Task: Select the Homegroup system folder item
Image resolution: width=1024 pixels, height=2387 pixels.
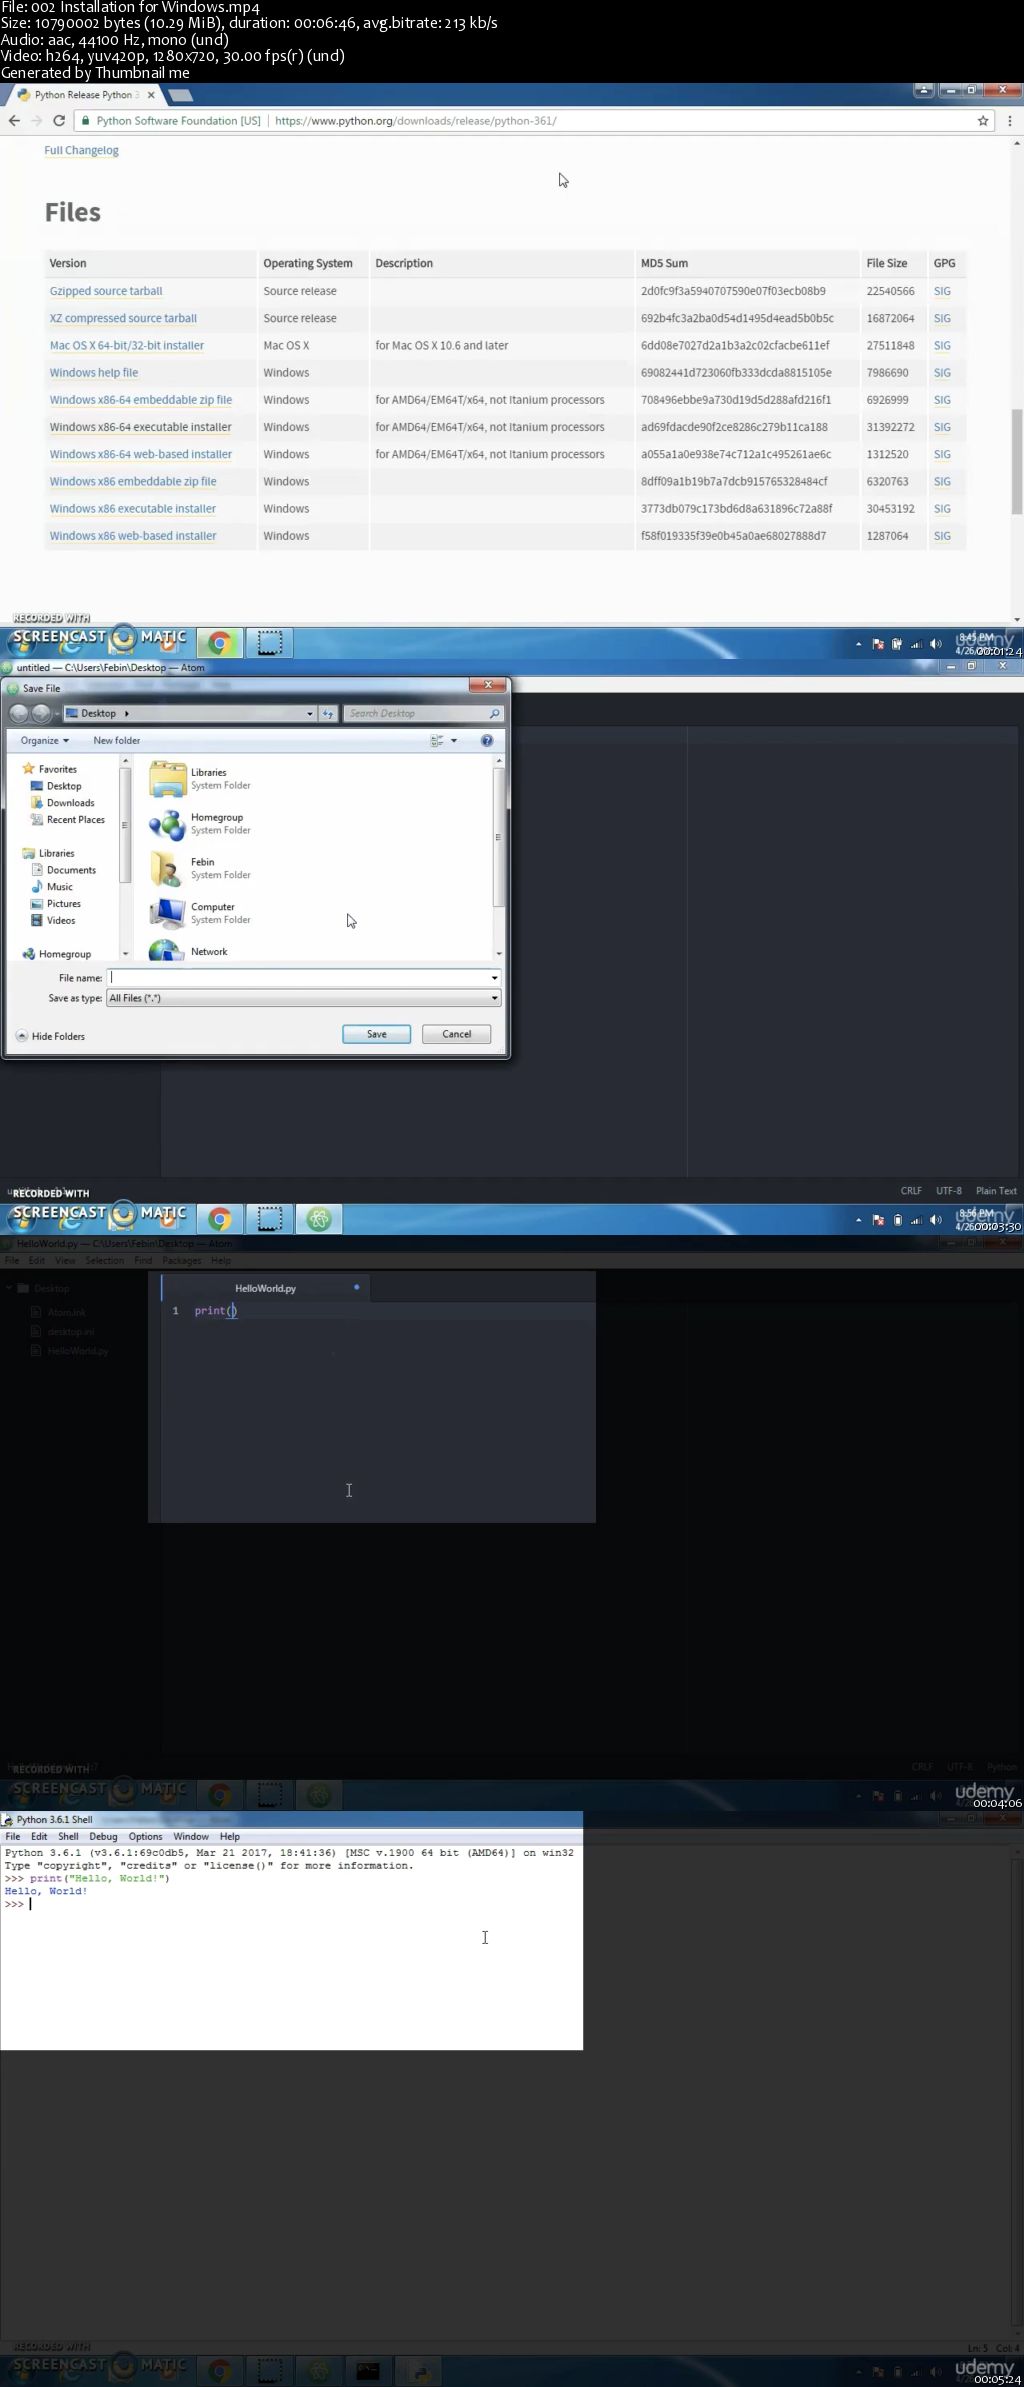Action: coord(200,824)
